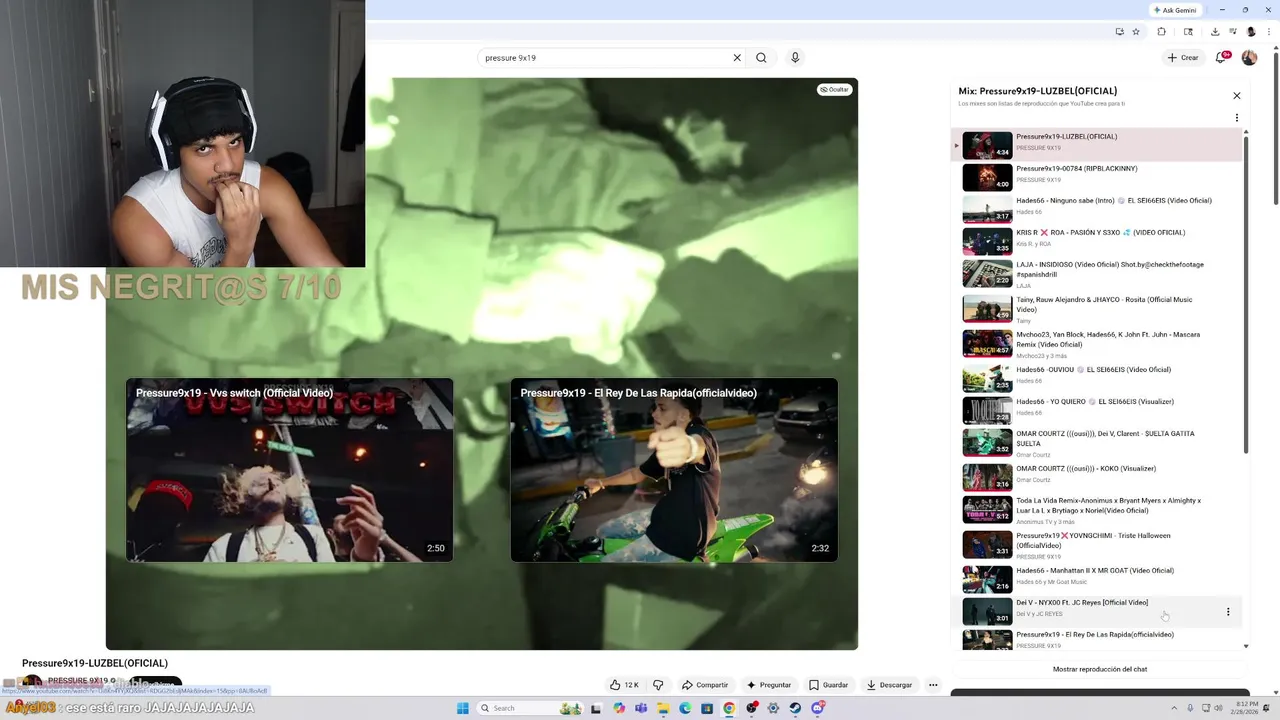Open the Copilot icon on taskbar

pyautogui.click(x=619, y=708)
